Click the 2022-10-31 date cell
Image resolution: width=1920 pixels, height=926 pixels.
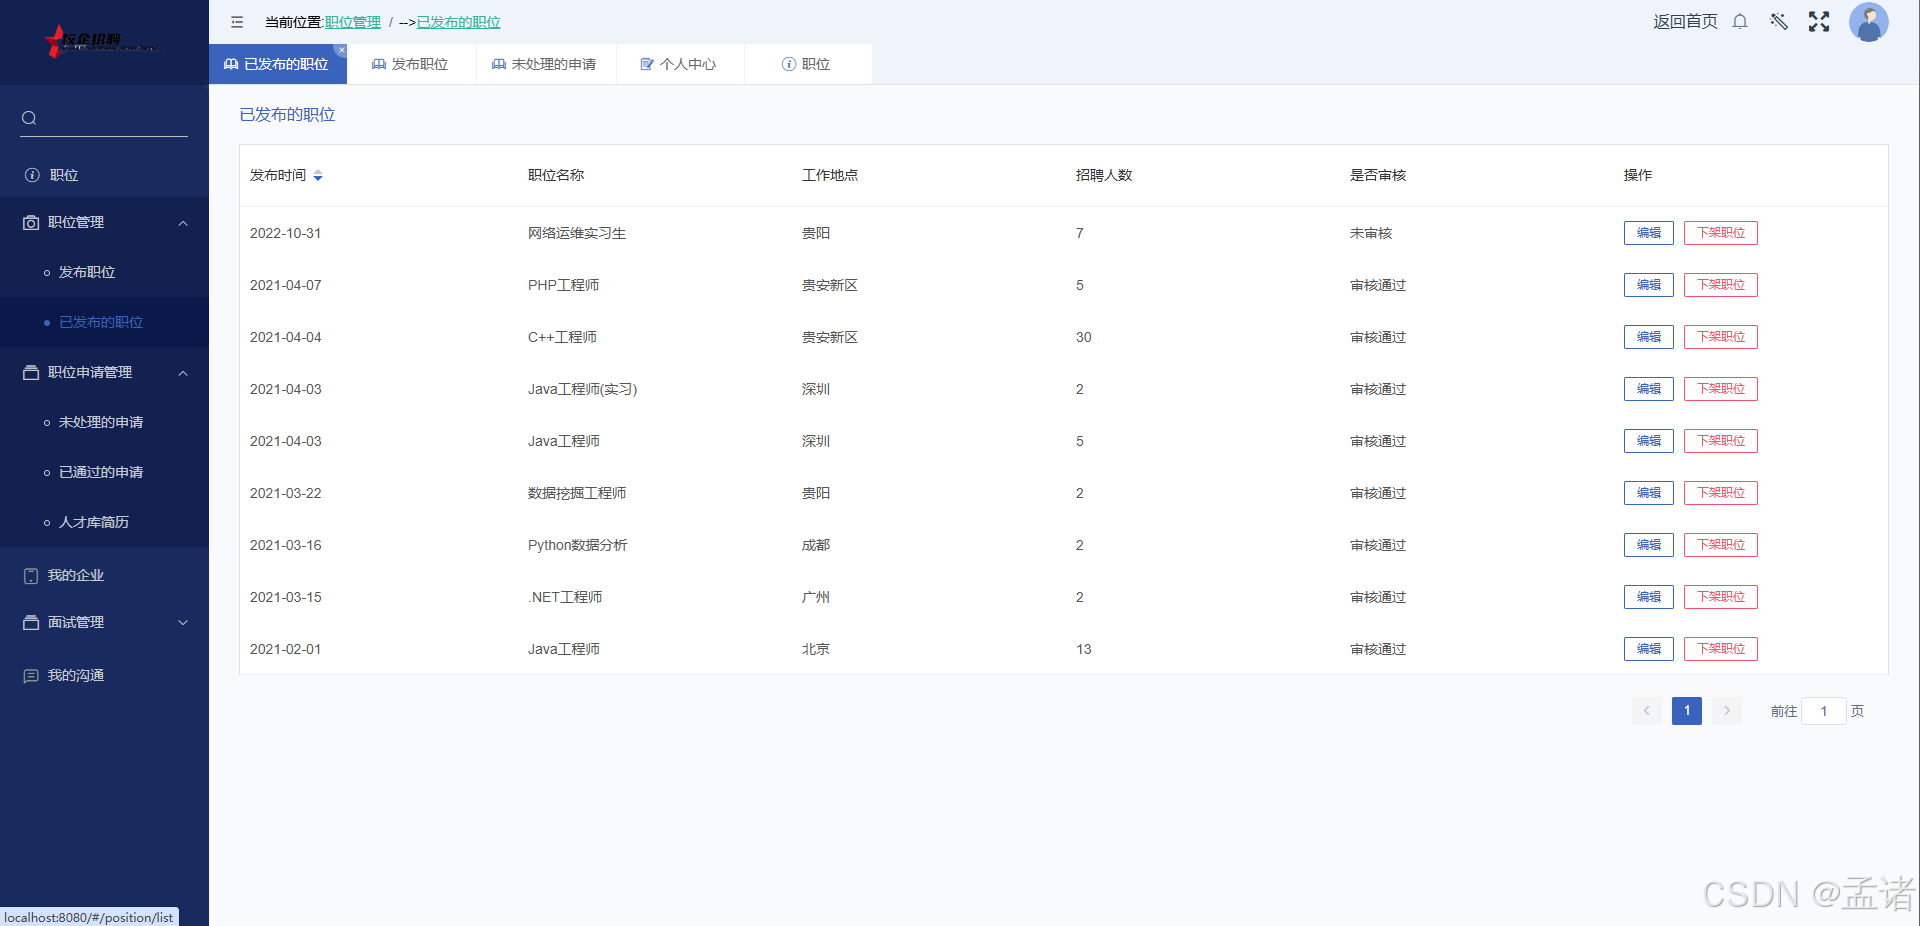point(286,233)
